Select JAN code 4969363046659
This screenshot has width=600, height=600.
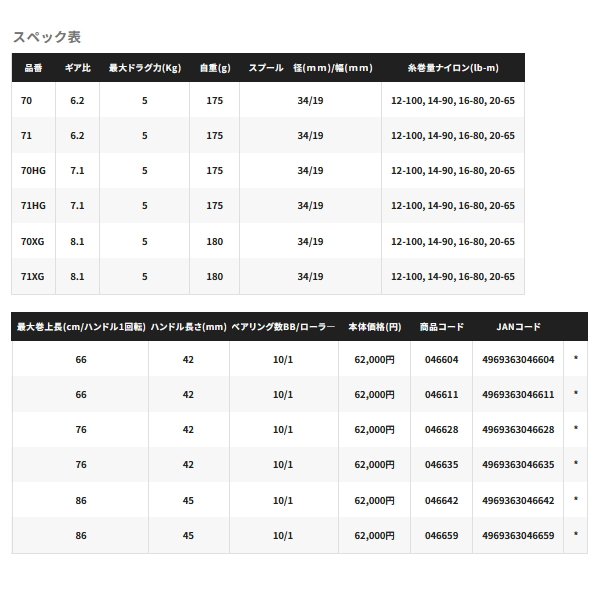(518, 535)
